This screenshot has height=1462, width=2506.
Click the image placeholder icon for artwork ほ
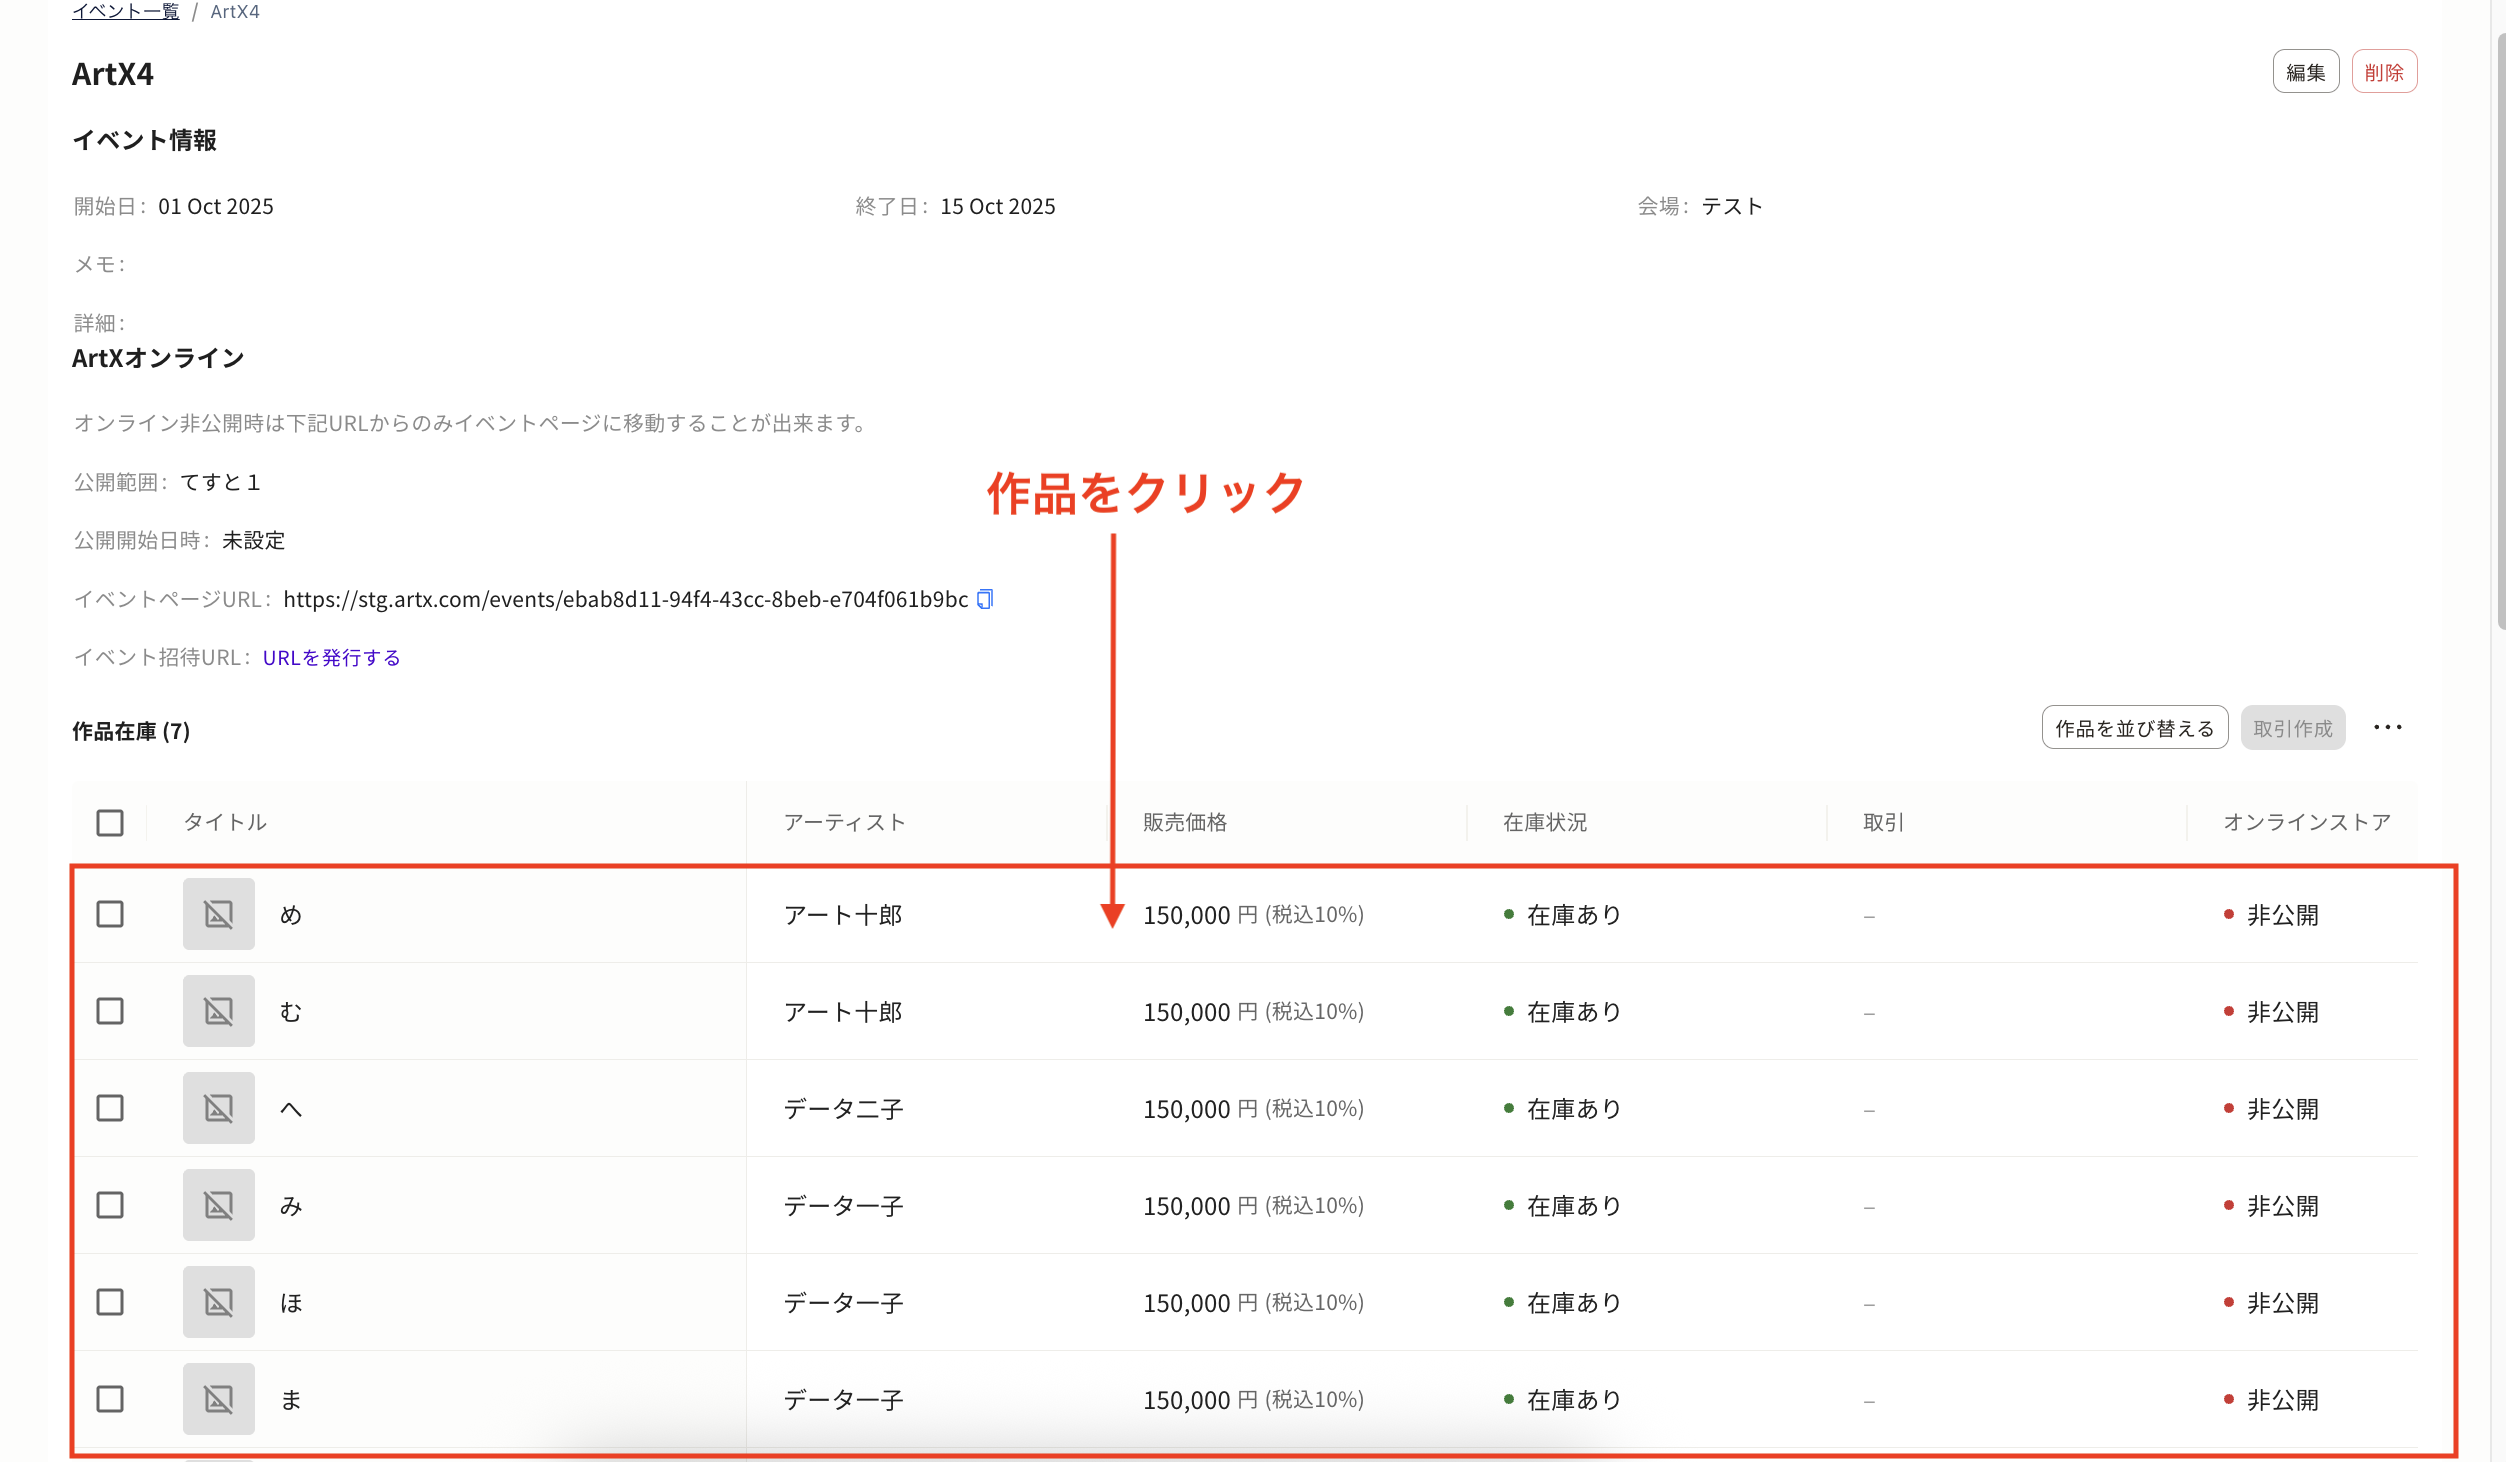click(x=218, y=1301)
